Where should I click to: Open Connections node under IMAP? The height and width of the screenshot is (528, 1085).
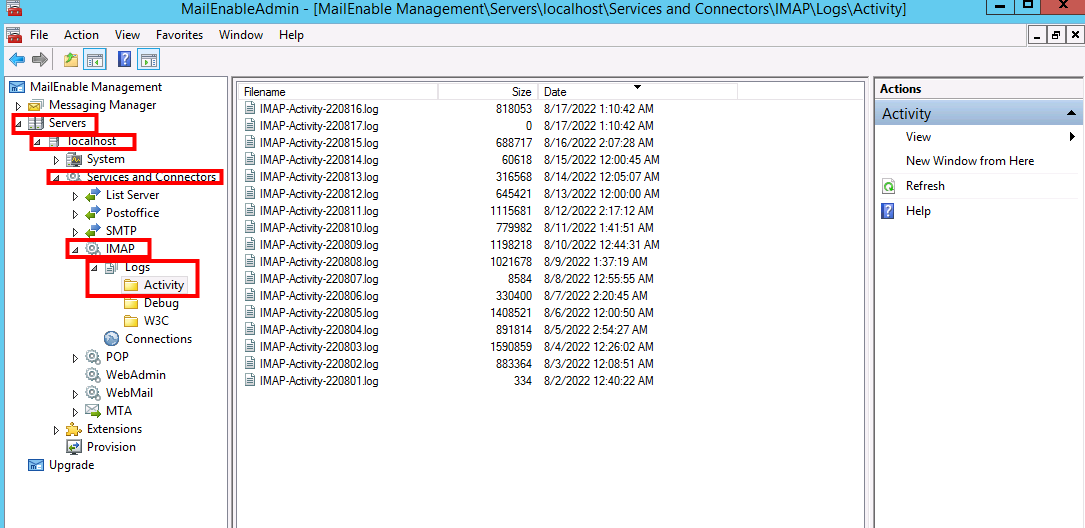[x=158, y=339]
